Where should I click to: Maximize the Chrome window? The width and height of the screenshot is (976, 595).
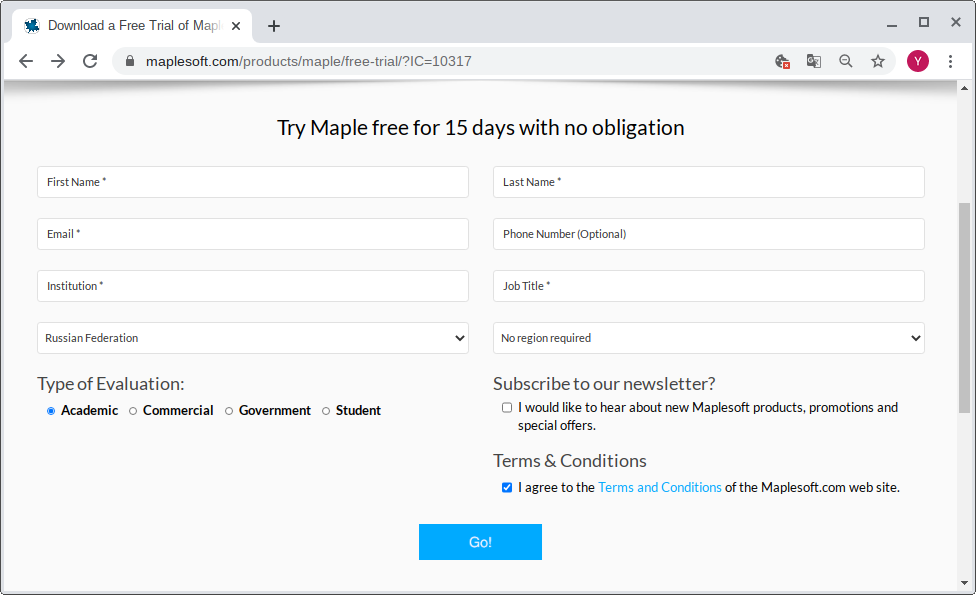click(924, 22)
